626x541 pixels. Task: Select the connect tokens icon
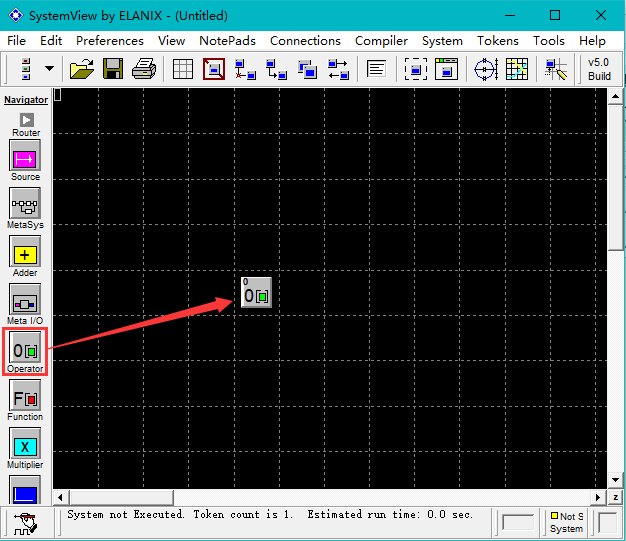click(x=276, y=69)
